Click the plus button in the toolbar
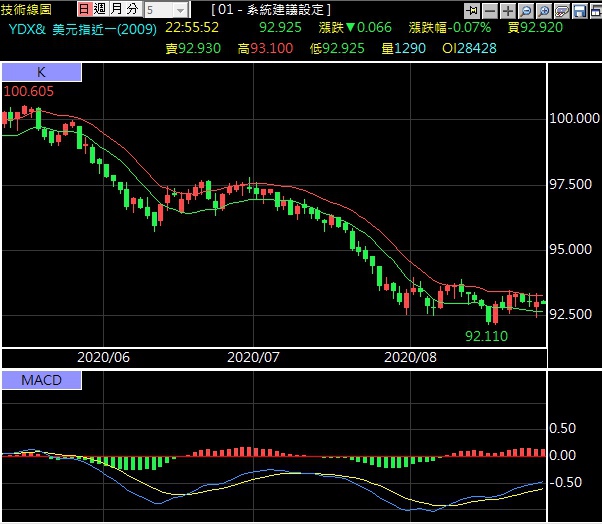 508,11
